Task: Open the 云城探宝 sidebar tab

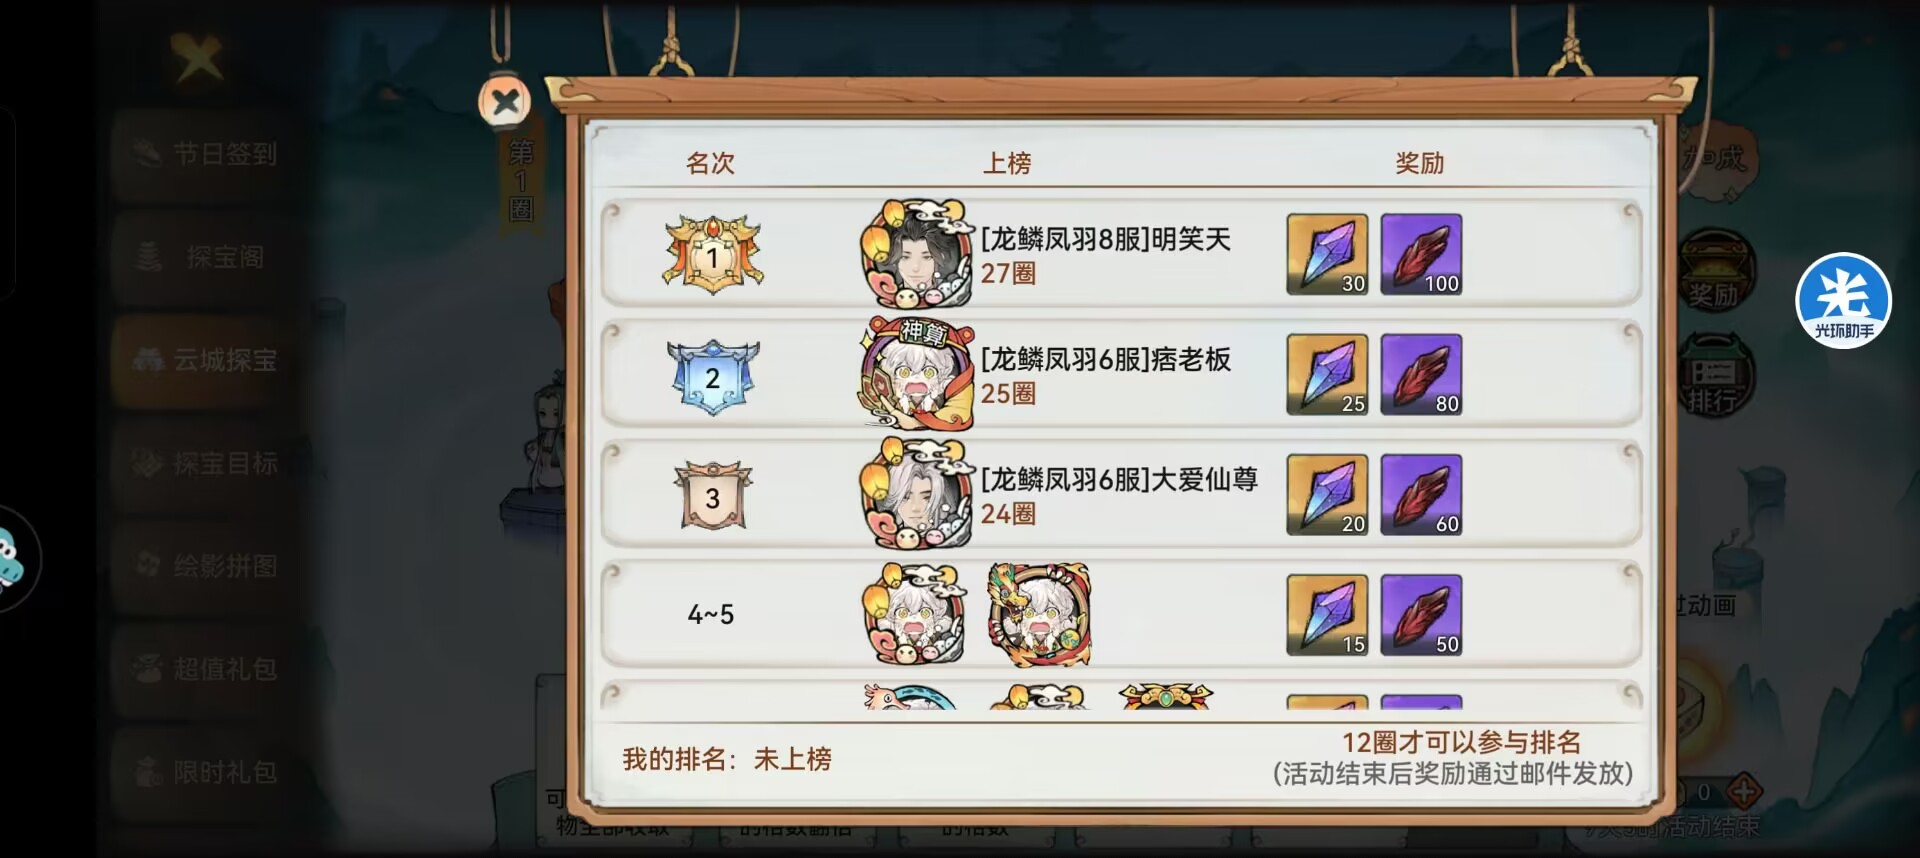Action: [x=209, y=360]
